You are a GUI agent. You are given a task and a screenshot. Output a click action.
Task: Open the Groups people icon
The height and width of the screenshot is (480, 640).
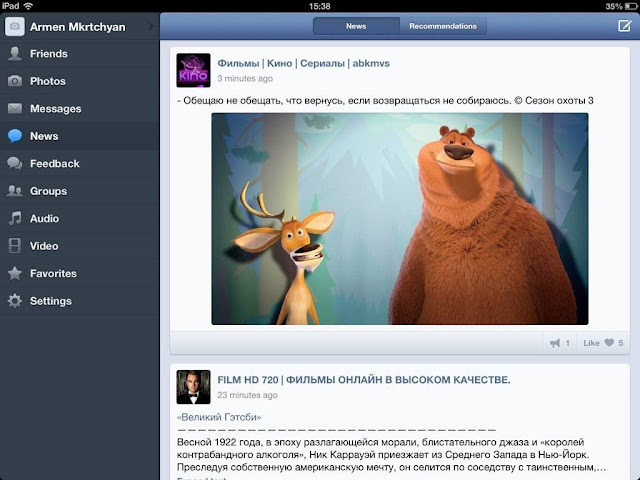[15, 191]
